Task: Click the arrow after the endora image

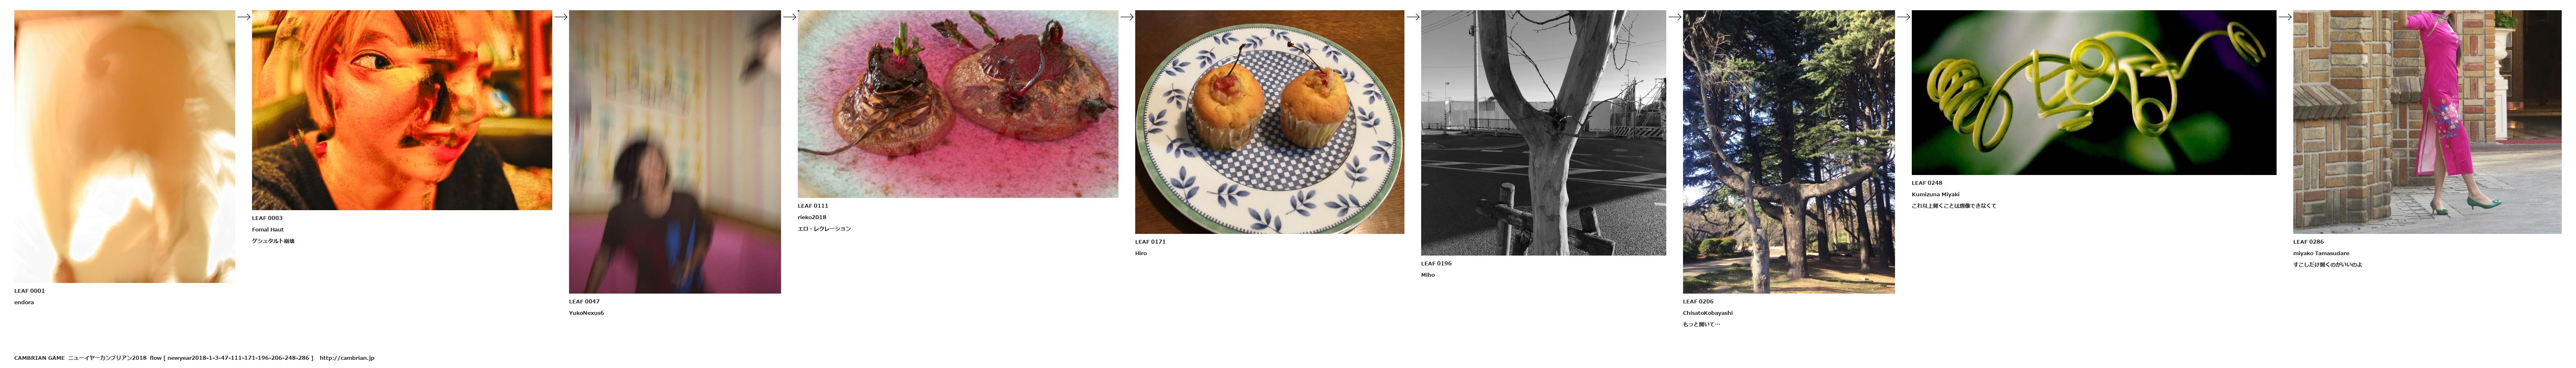Action: click(x=243, y=17)
